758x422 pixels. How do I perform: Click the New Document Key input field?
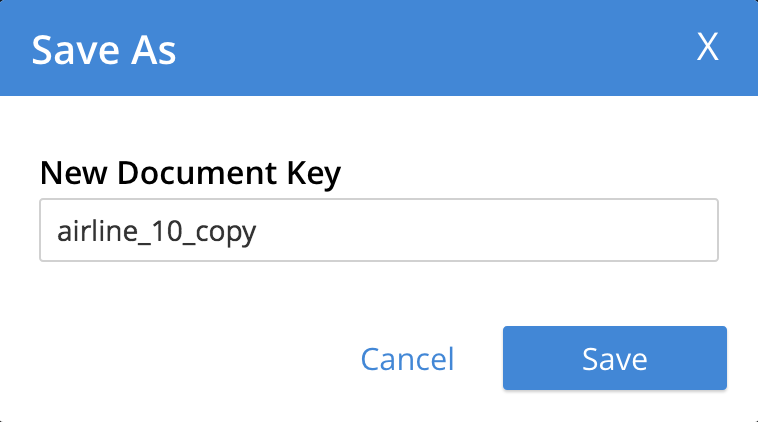[378, 231]
